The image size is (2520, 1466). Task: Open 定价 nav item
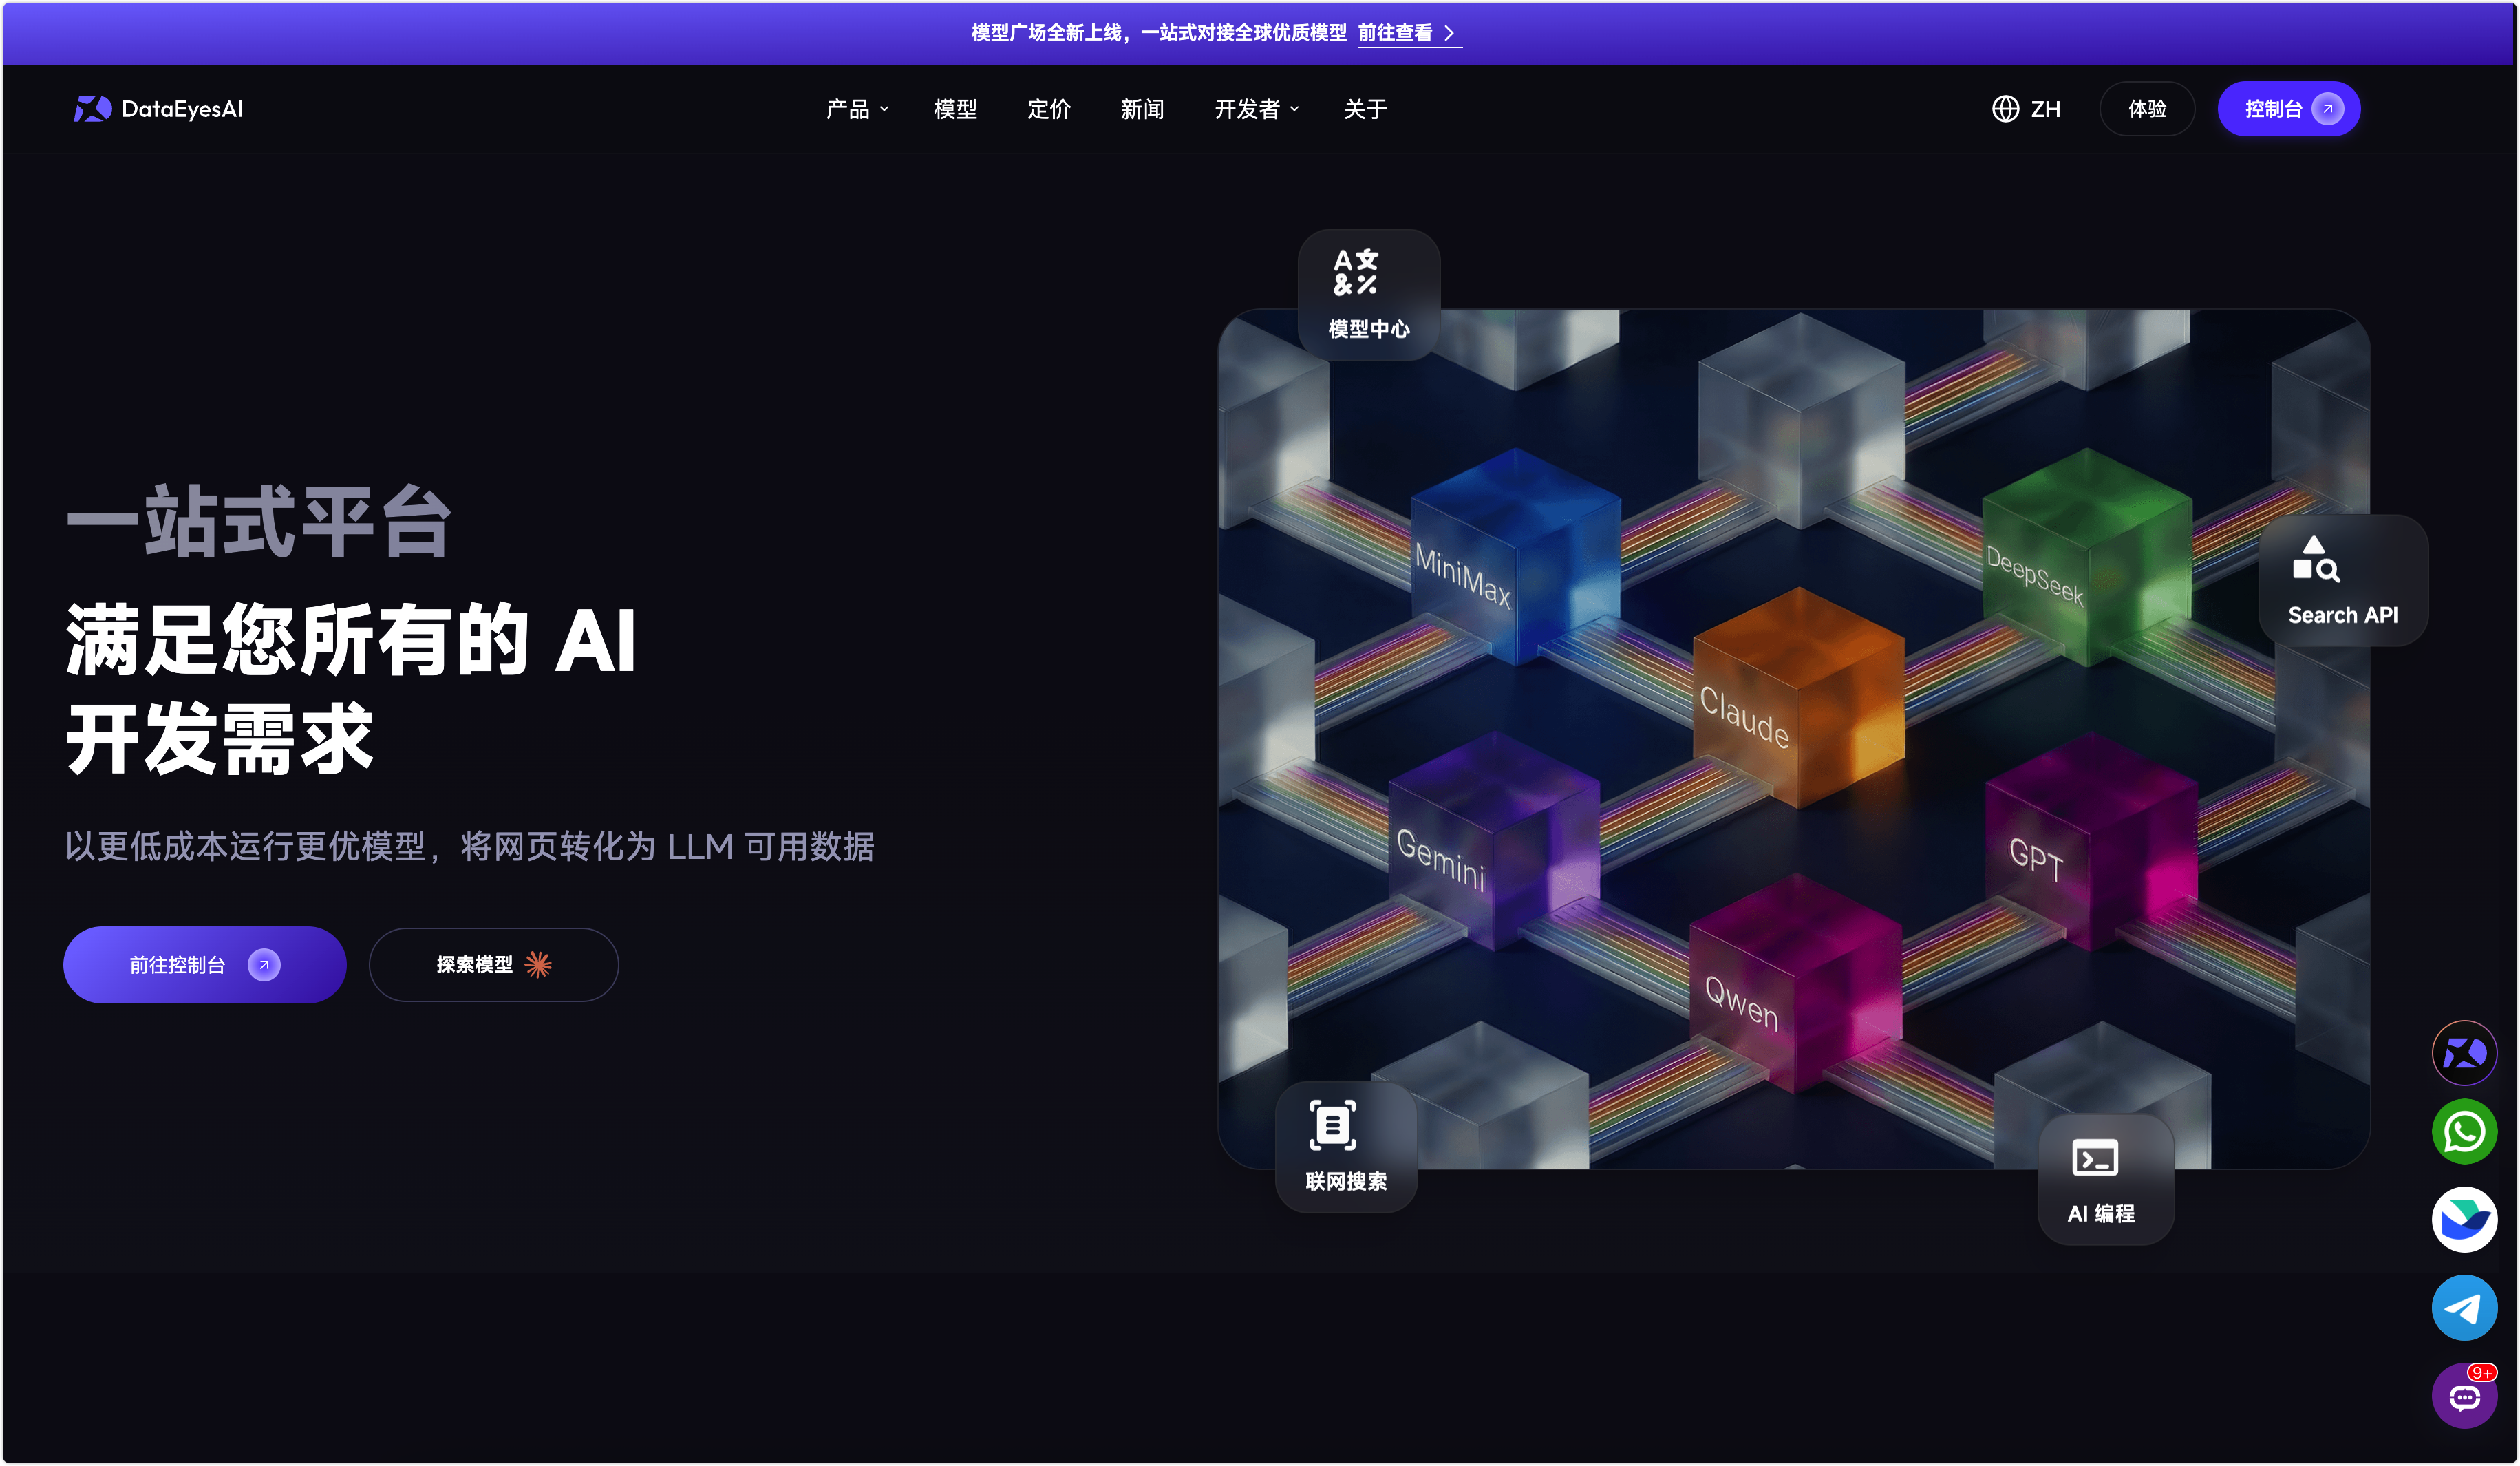click(x=1048, y=109)
